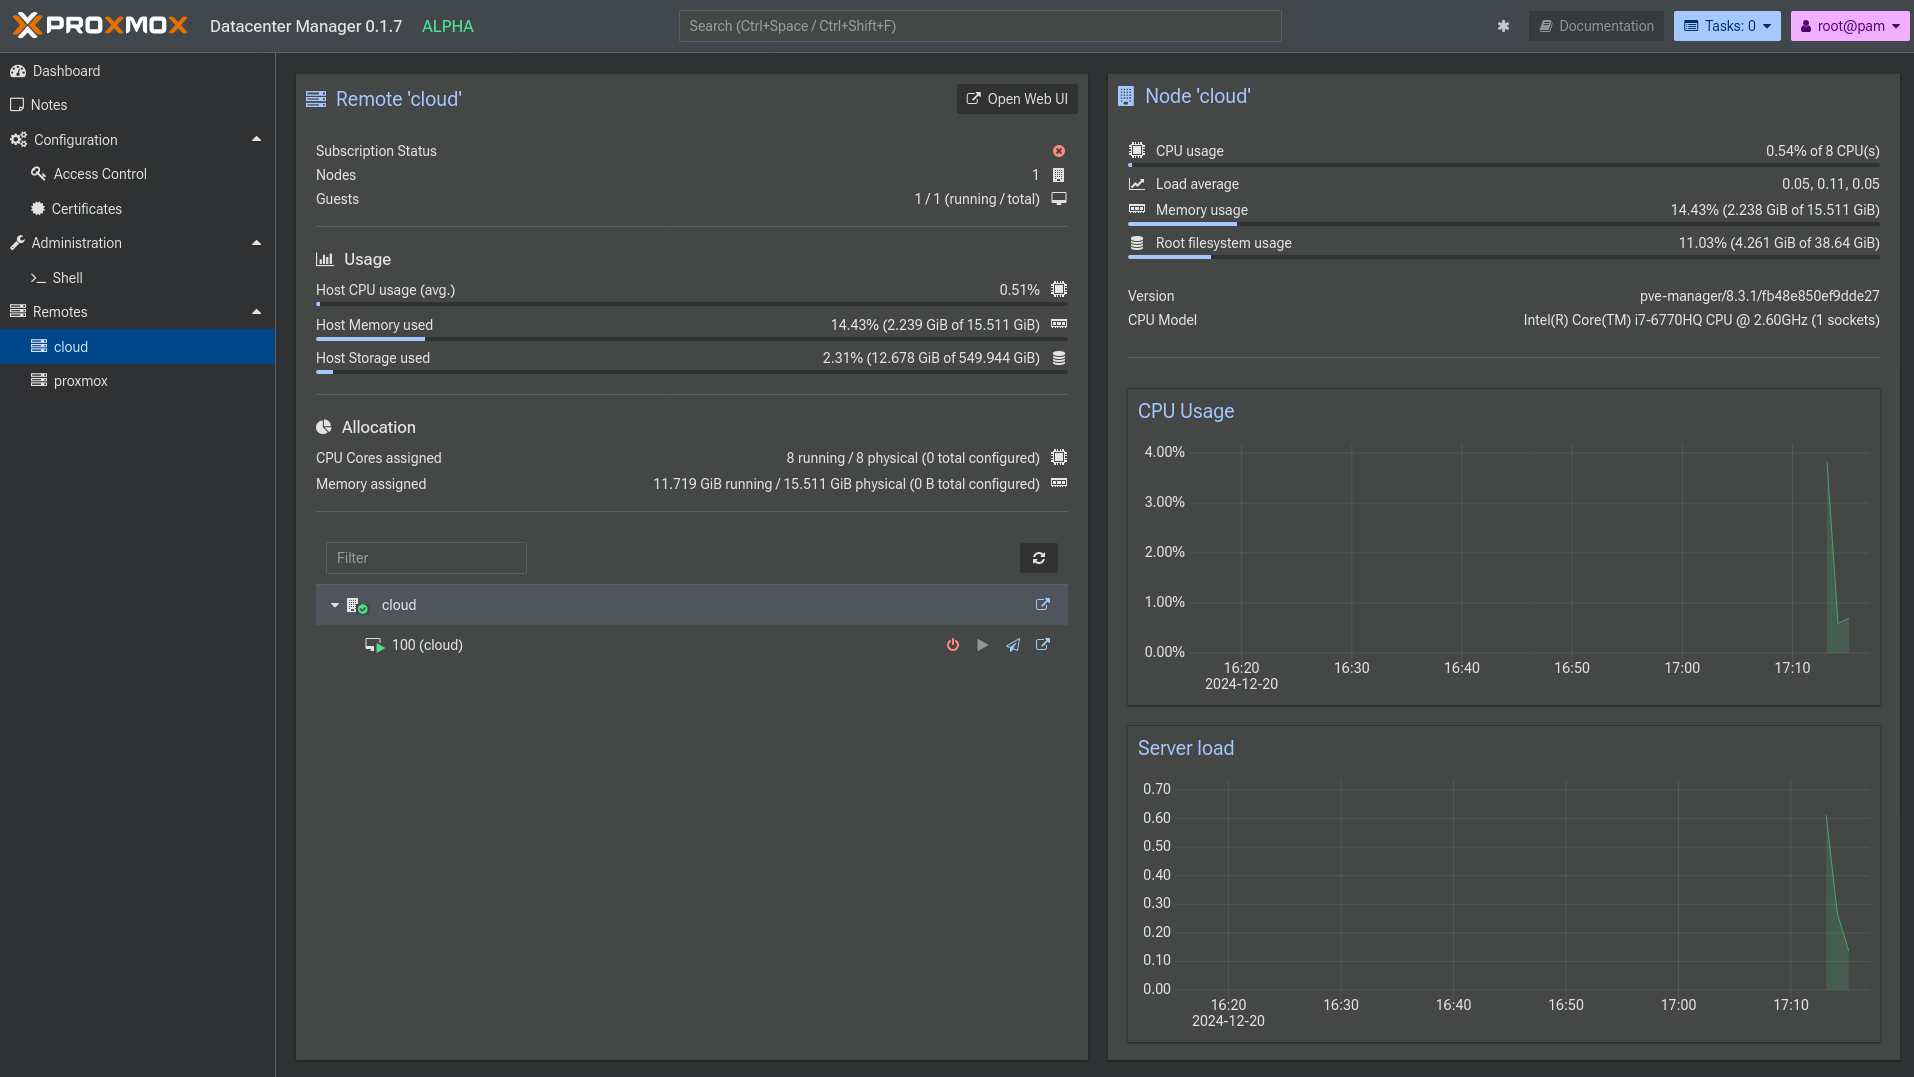
Task: Select guest 100 (cloud) row
Action: [x=692, y=645]
